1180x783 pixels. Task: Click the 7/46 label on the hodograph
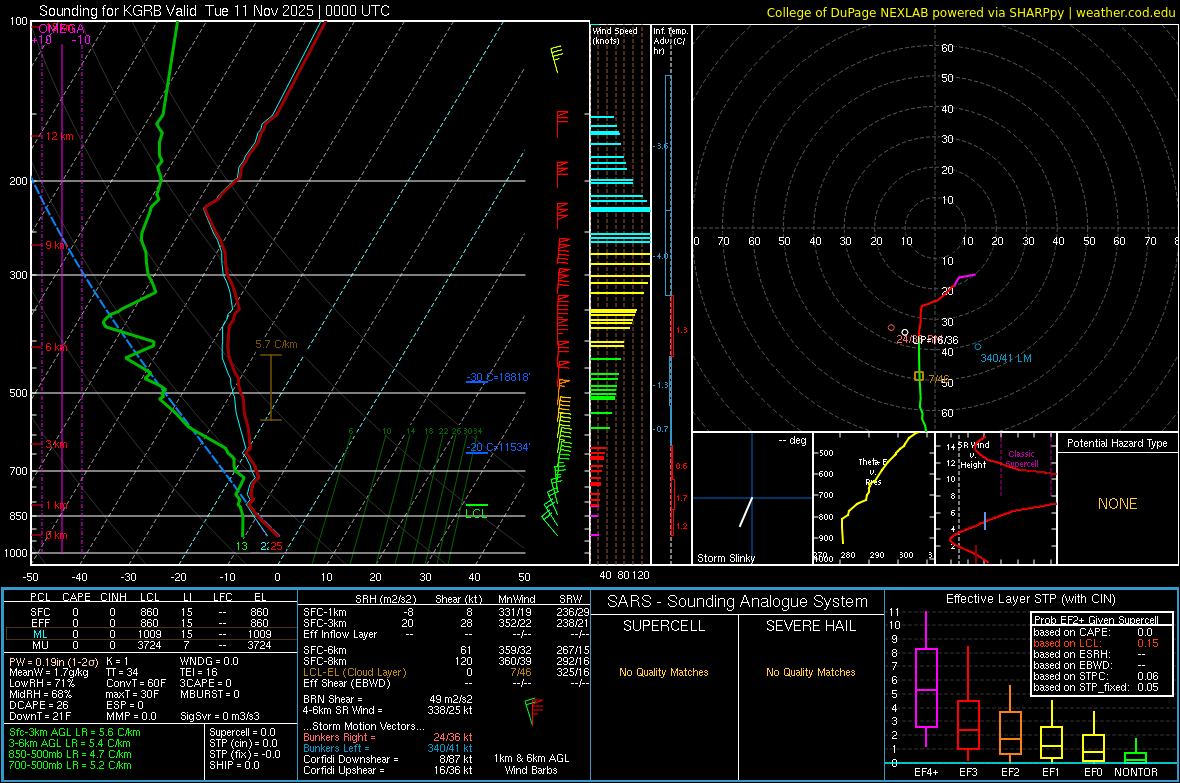pos(939,379)
